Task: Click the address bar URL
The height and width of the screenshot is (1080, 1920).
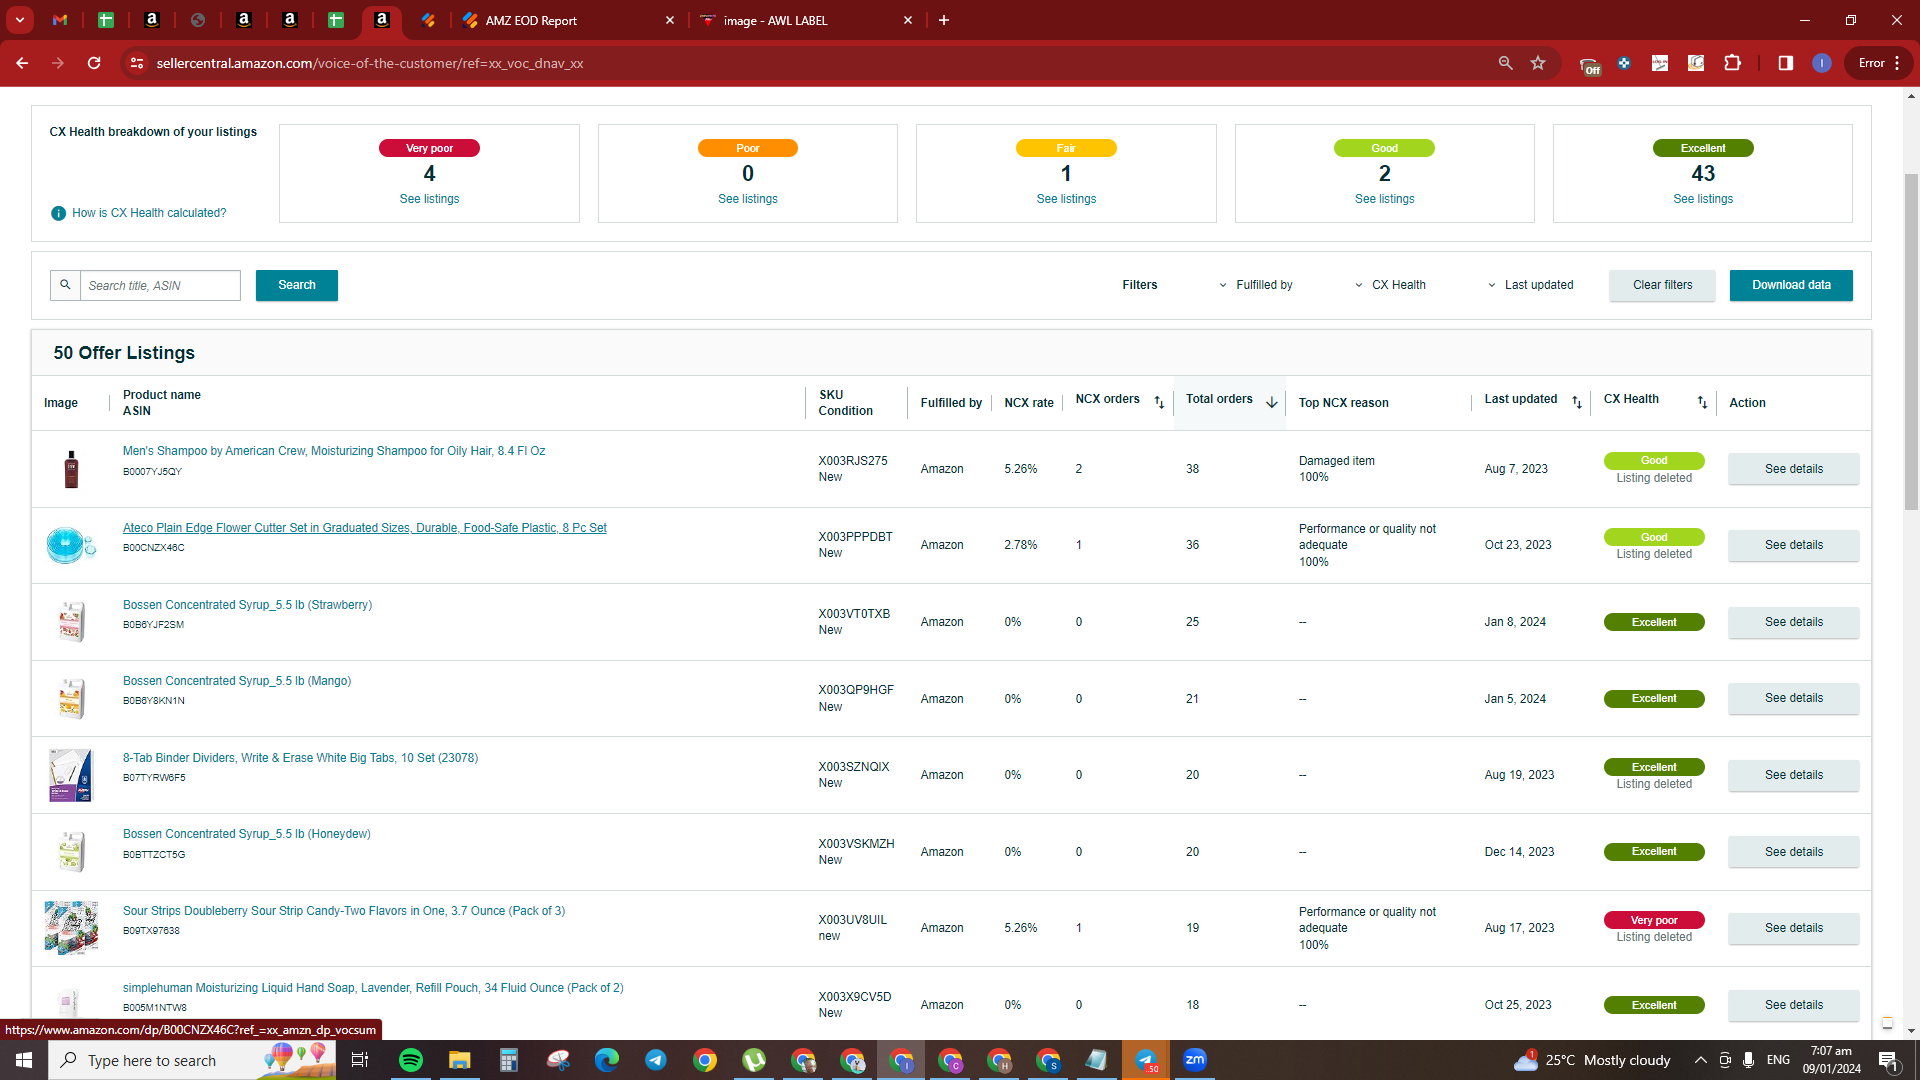Action: [370, 63]
